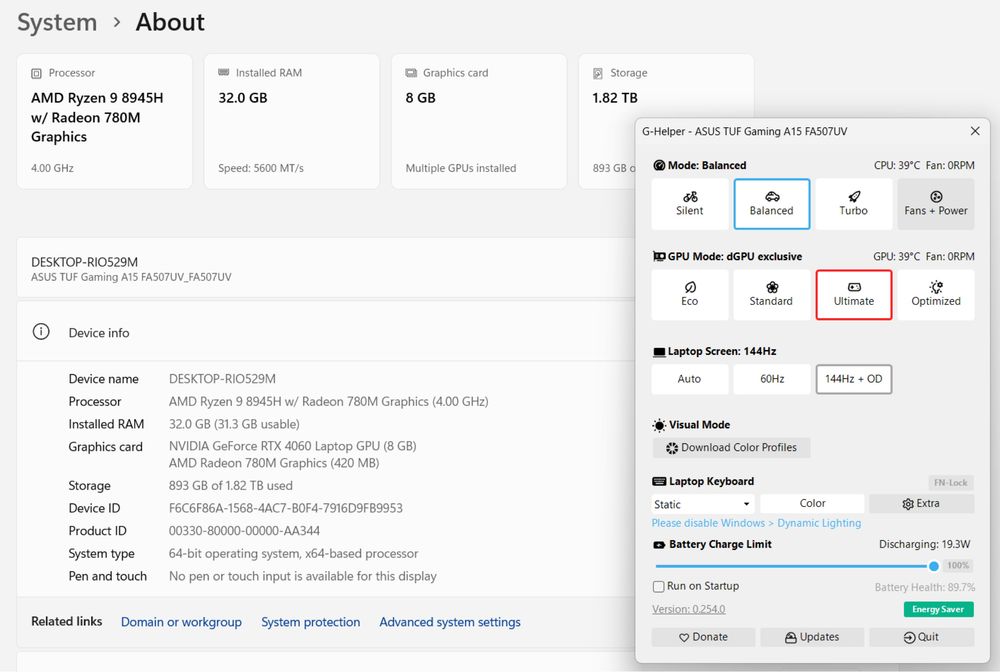Switch GPU mode to Optimized
The width and height of the screenshot is (1000, 672).
coord(936,295)
